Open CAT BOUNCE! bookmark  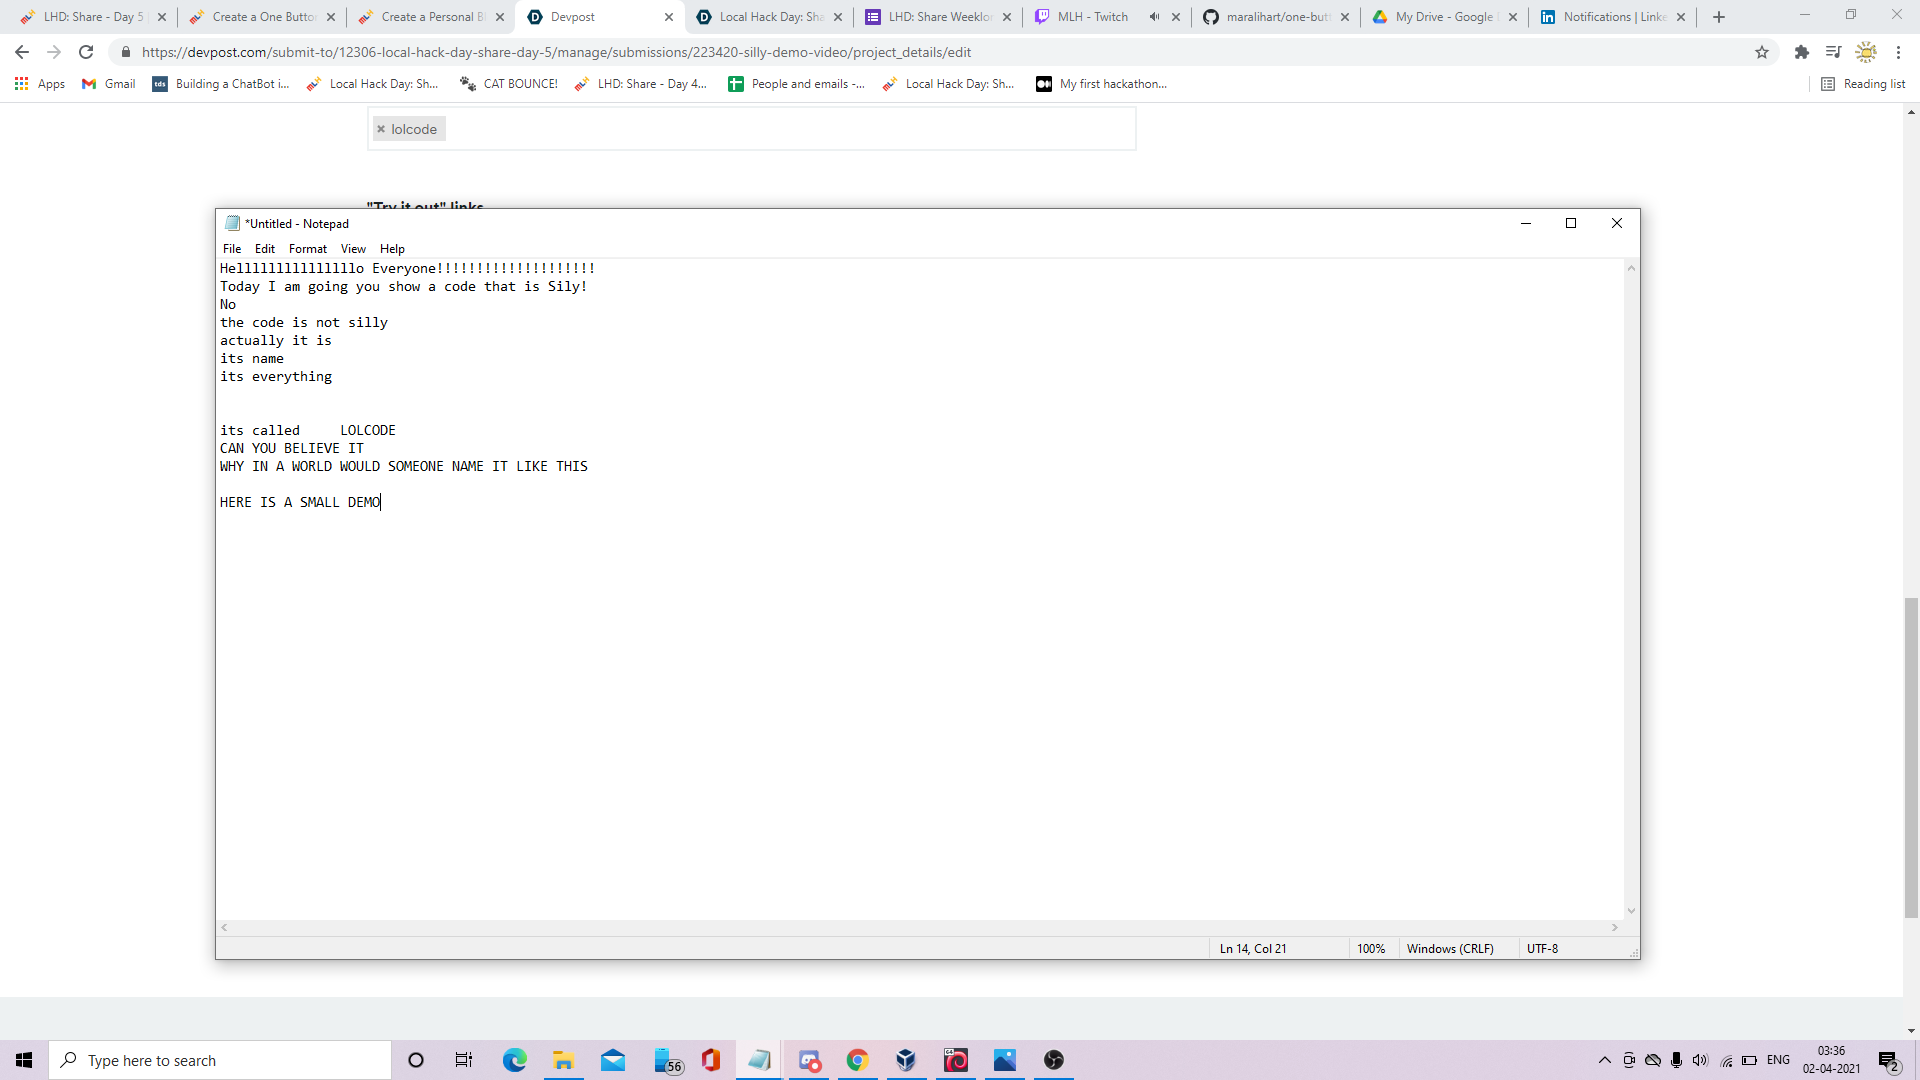509,84
